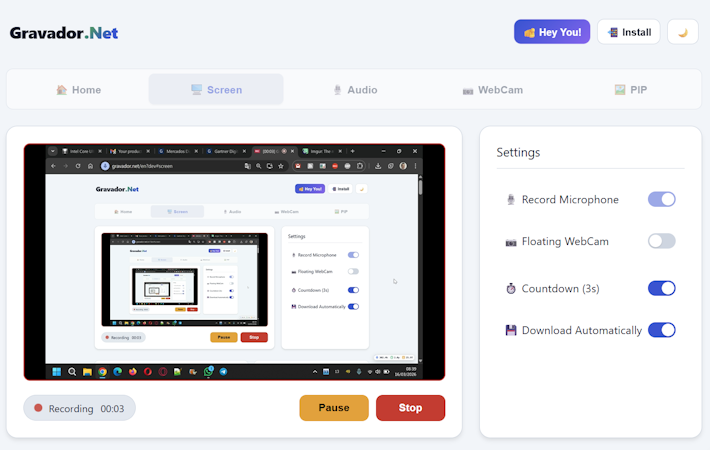
Task: Switch to the WebCam tab
Action: tap(493, 90)
